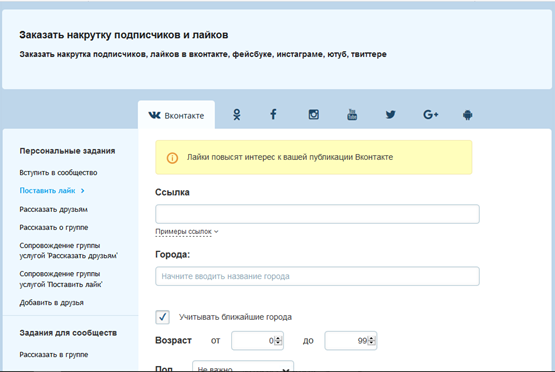Open Сопровождение группы 'Поставить лайк' link
The height and width of the screenshot is (372, 555).
coord(61,279)
